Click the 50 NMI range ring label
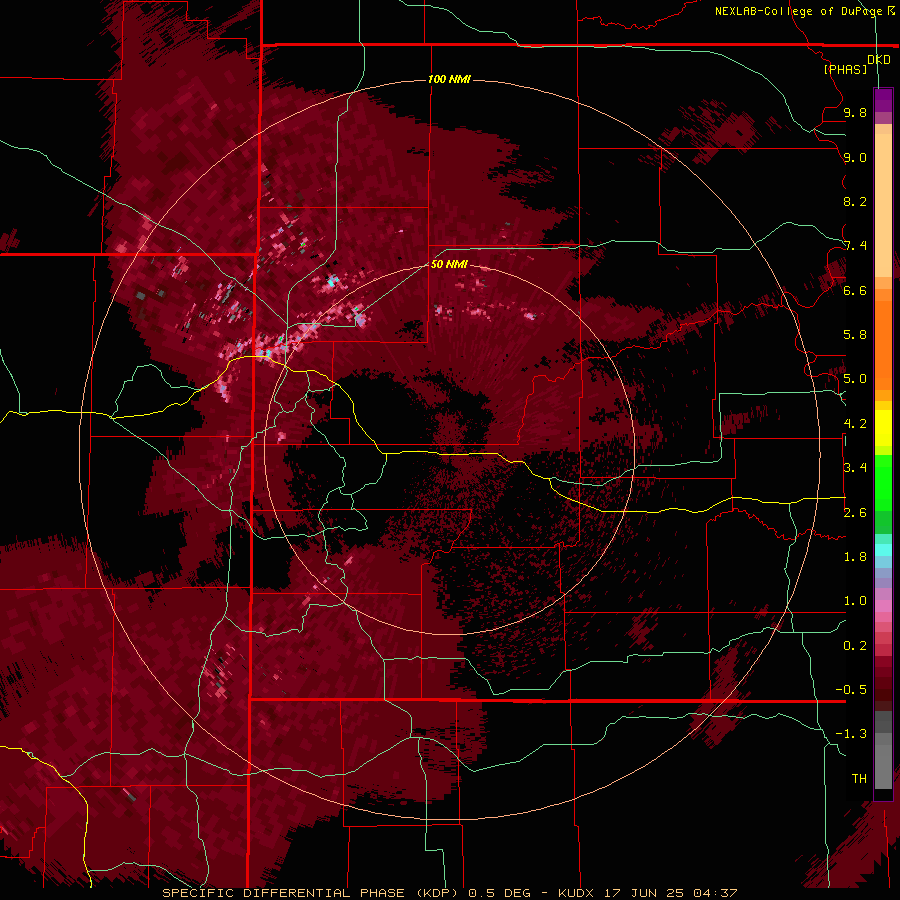The width and height of the screenshot is (900, 900). tap(449, 264)
